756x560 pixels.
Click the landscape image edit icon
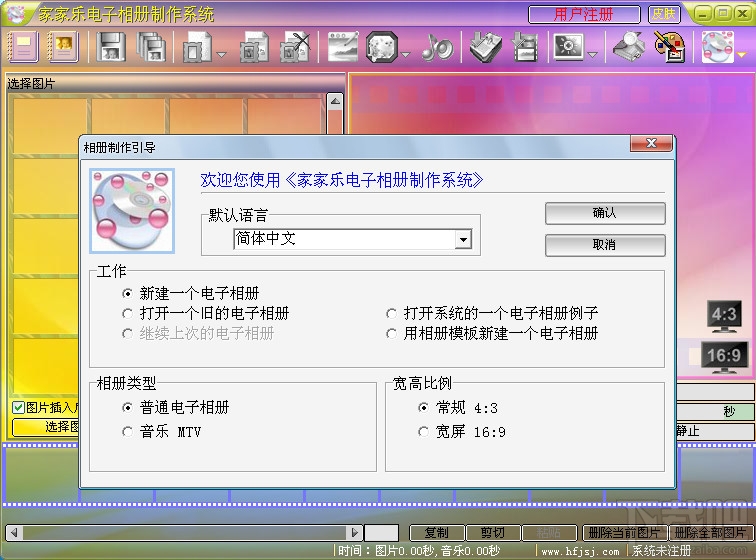343,47
